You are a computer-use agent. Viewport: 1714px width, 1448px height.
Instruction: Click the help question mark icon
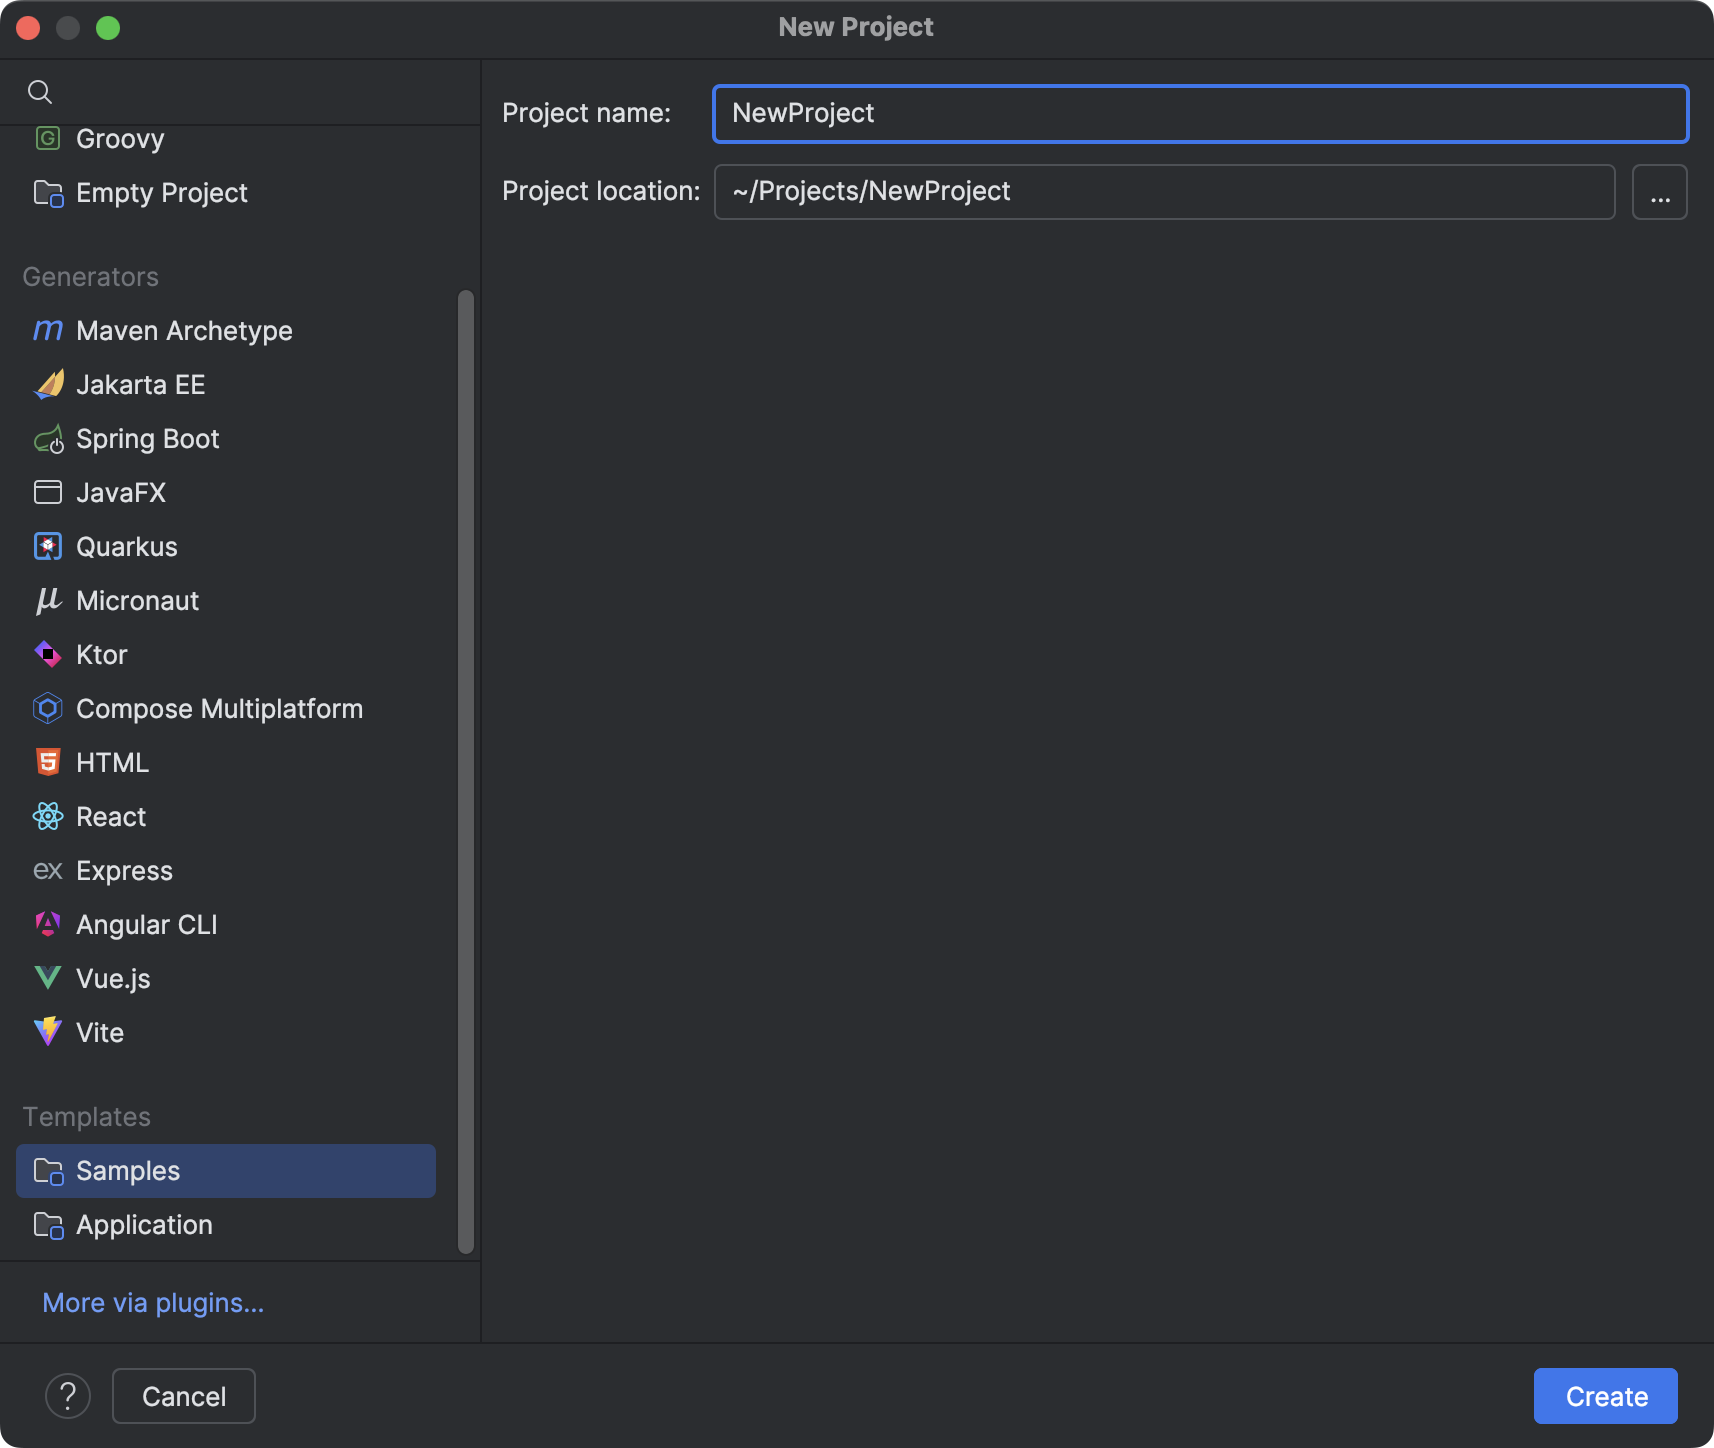68,1395
